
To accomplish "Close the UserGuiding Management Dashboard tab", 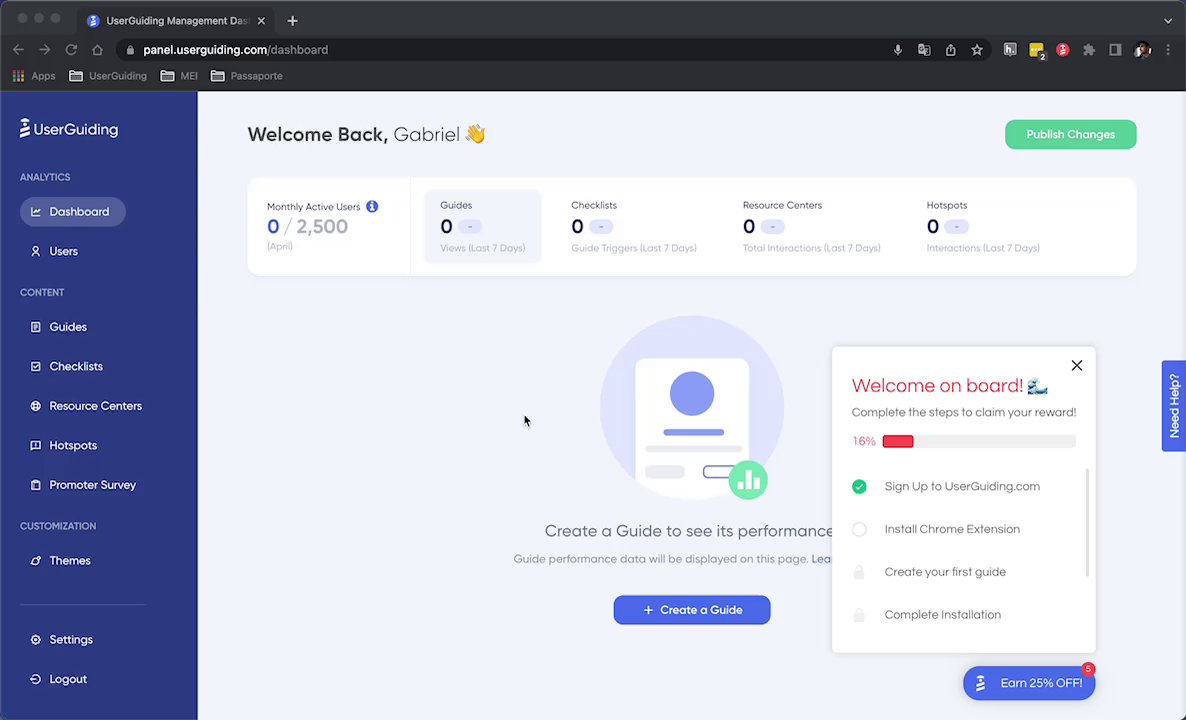I will (261, 21).
